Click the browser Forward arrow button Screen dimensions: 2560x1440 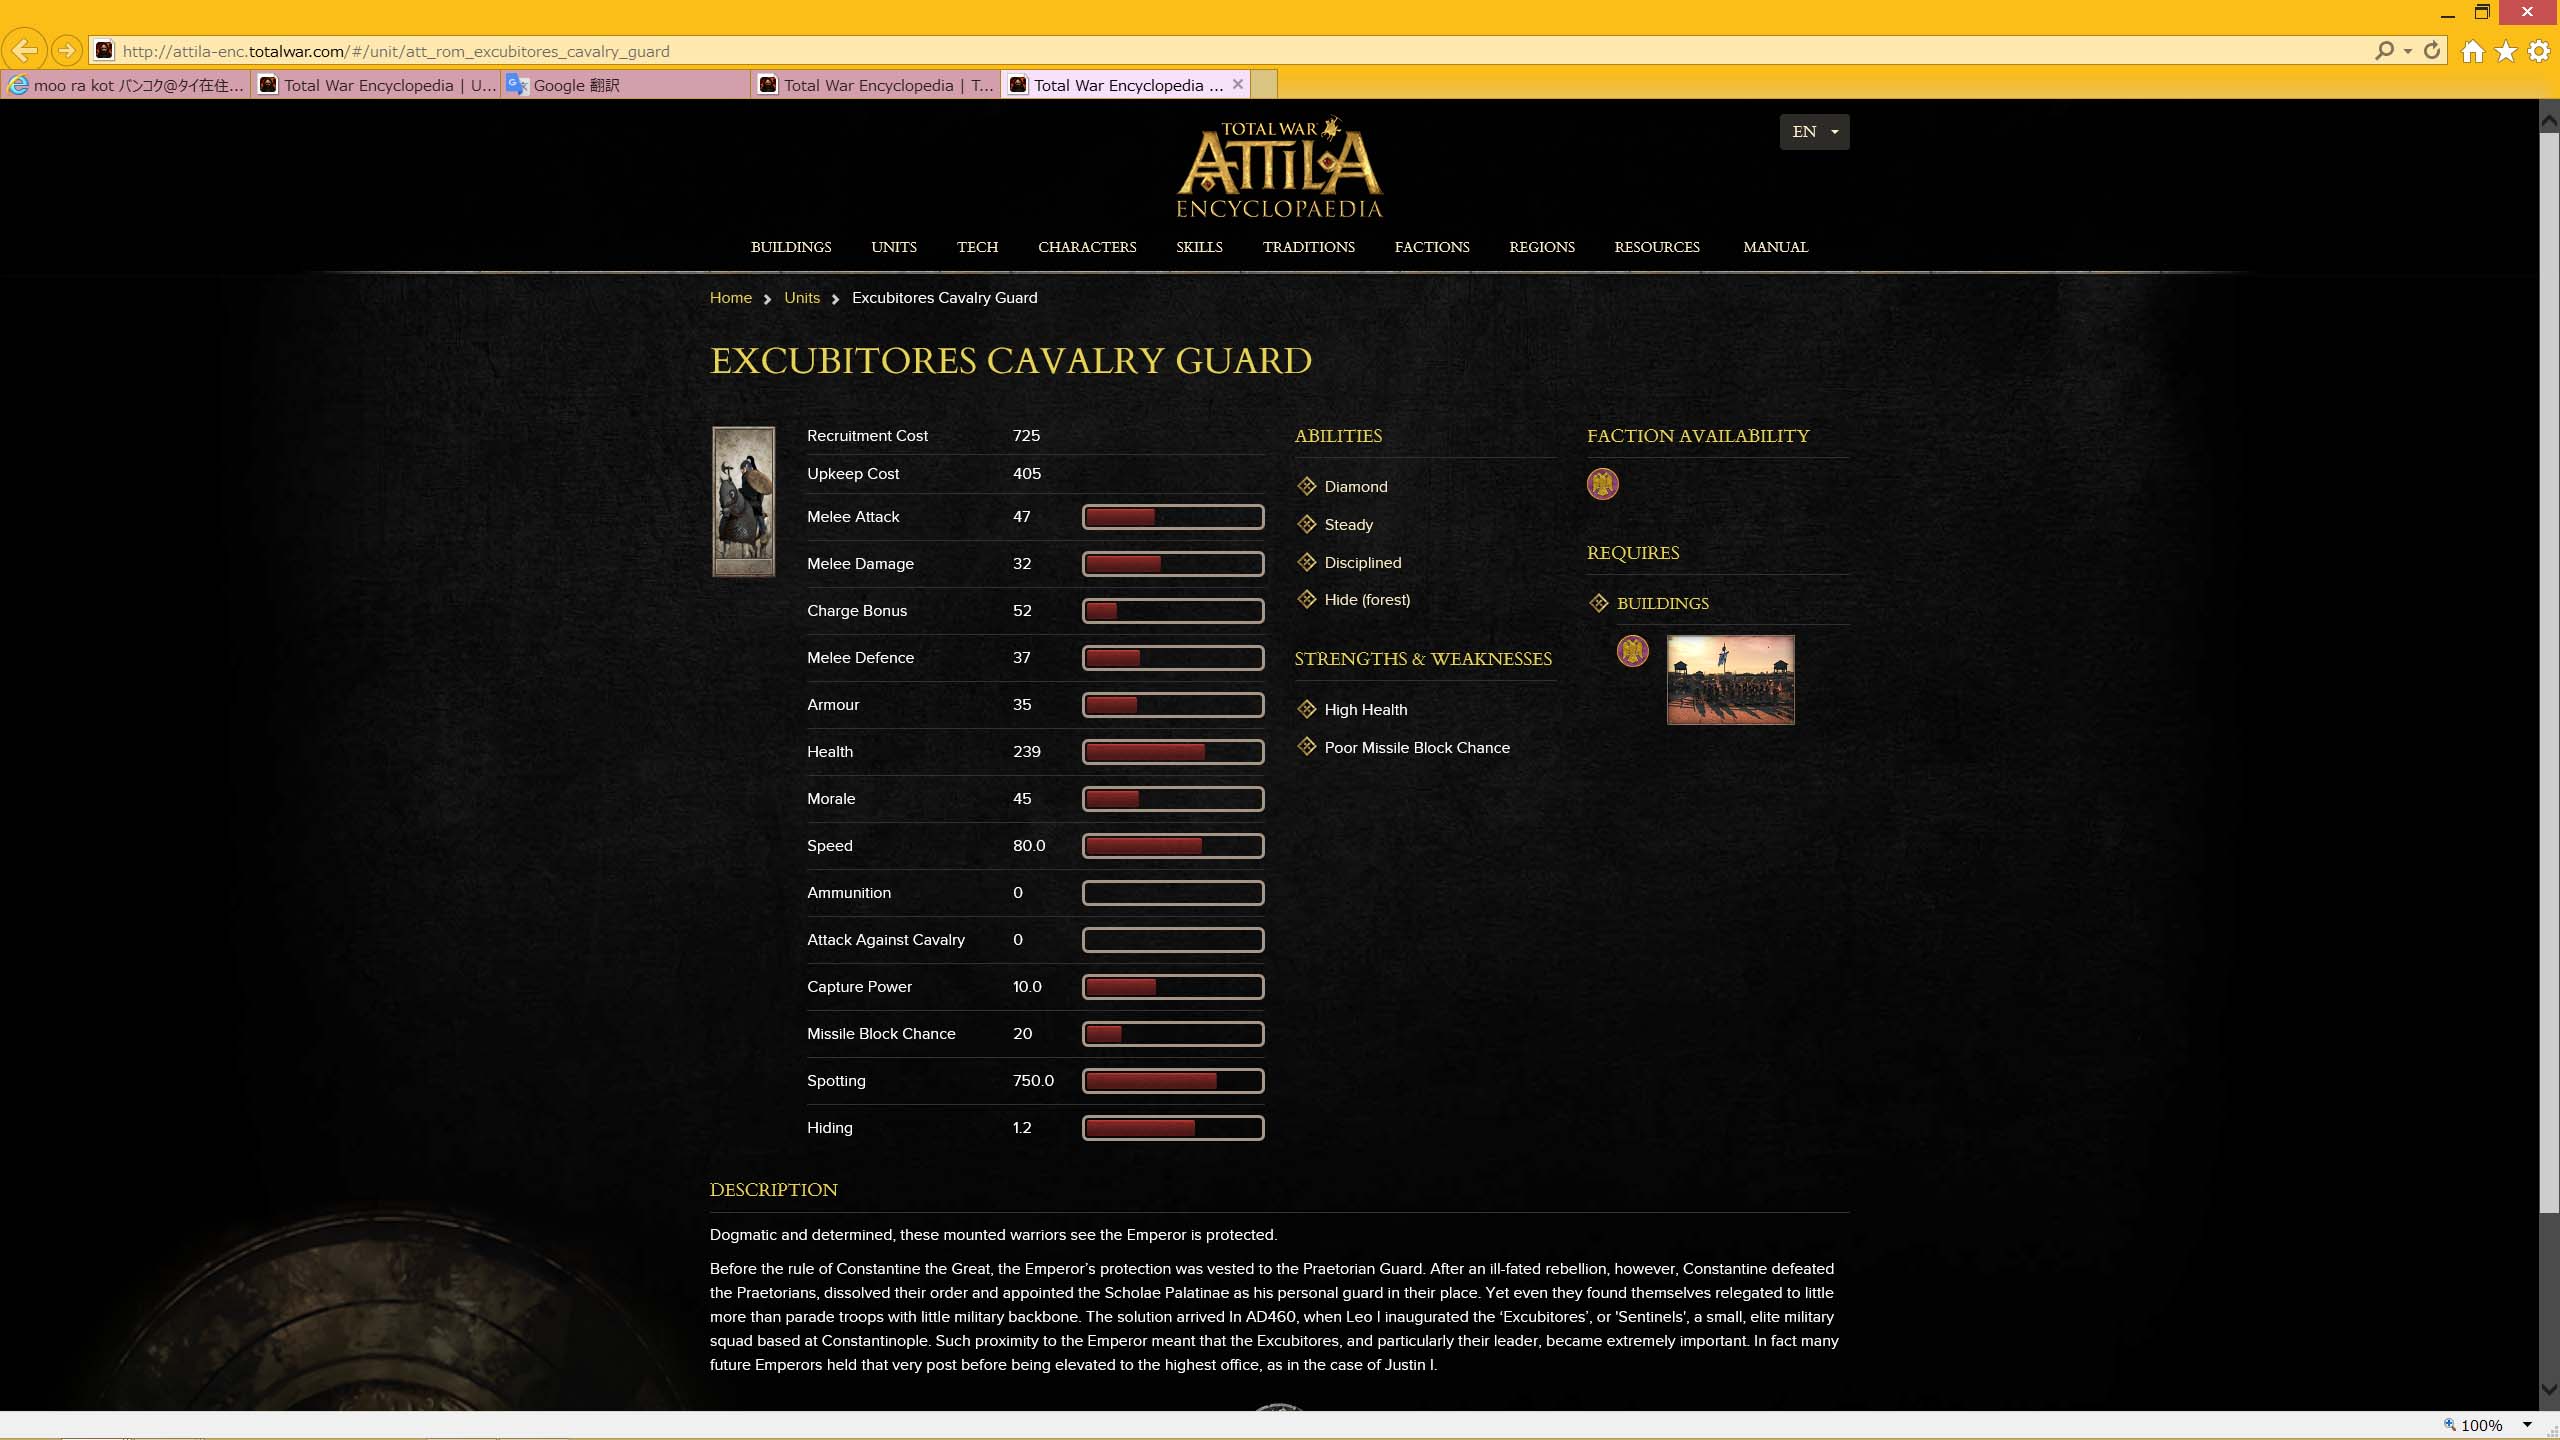pyautogui.click(x=67, y=50)
